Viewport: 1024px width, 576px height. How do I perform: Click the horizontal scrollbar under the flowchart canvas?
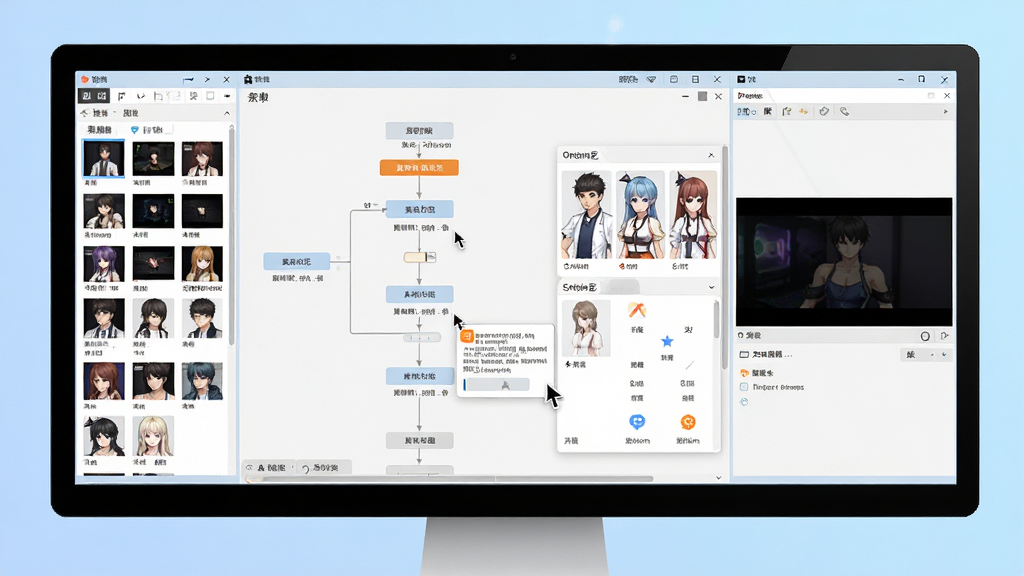click(451, 479)
